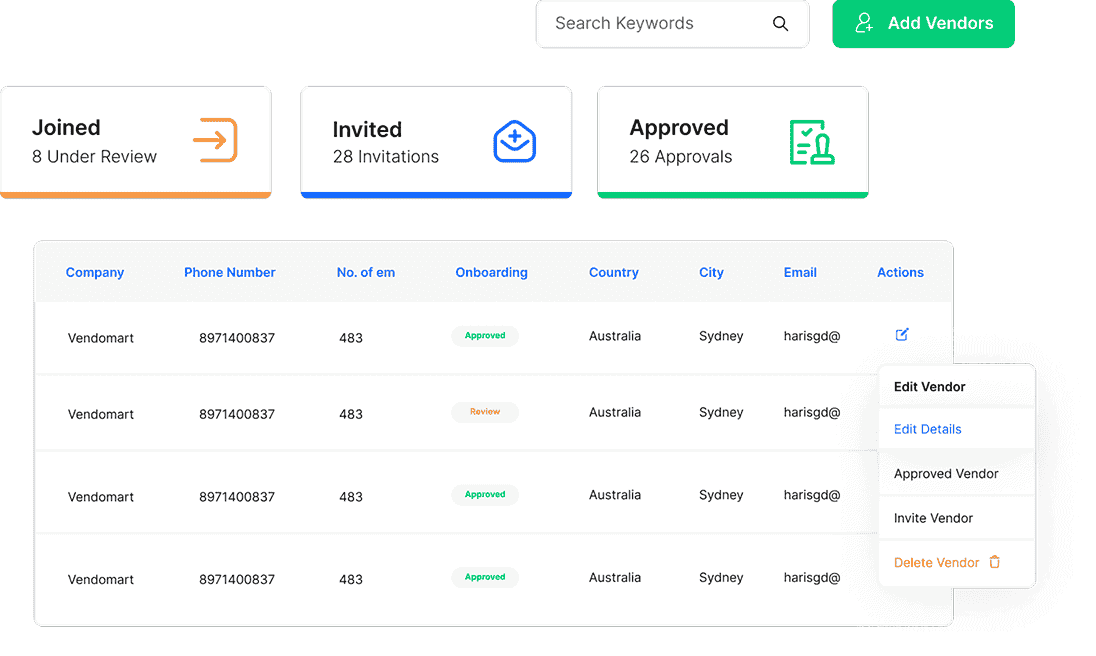The width and height of the screenshot is (1096, 656).
Task: Click the Search Keywords input field
Action: coord(672,24)
